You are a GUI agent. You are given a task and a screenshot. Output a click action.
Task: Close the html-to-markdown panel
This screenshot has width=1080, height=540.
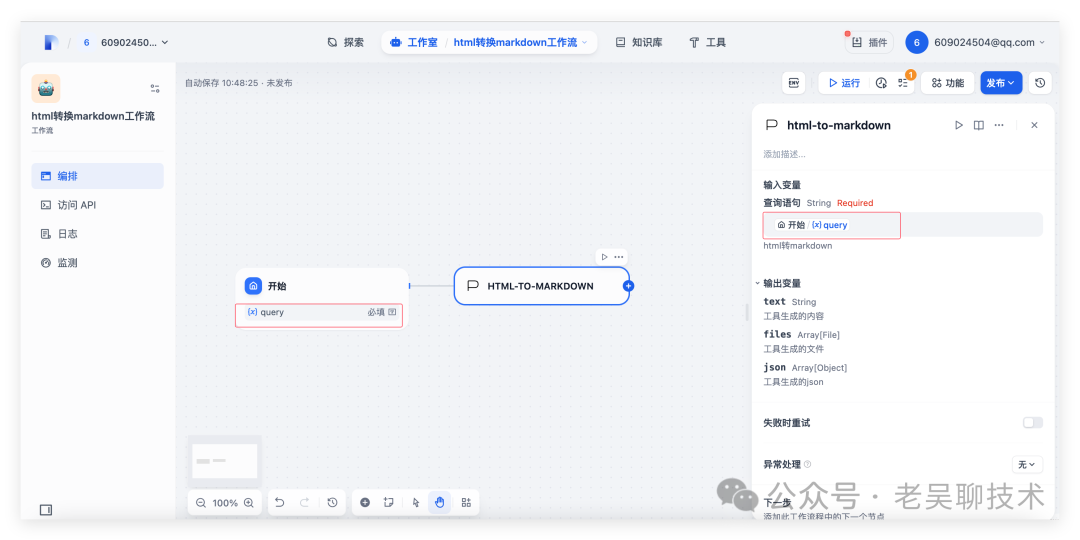[x=1034, y=125]
